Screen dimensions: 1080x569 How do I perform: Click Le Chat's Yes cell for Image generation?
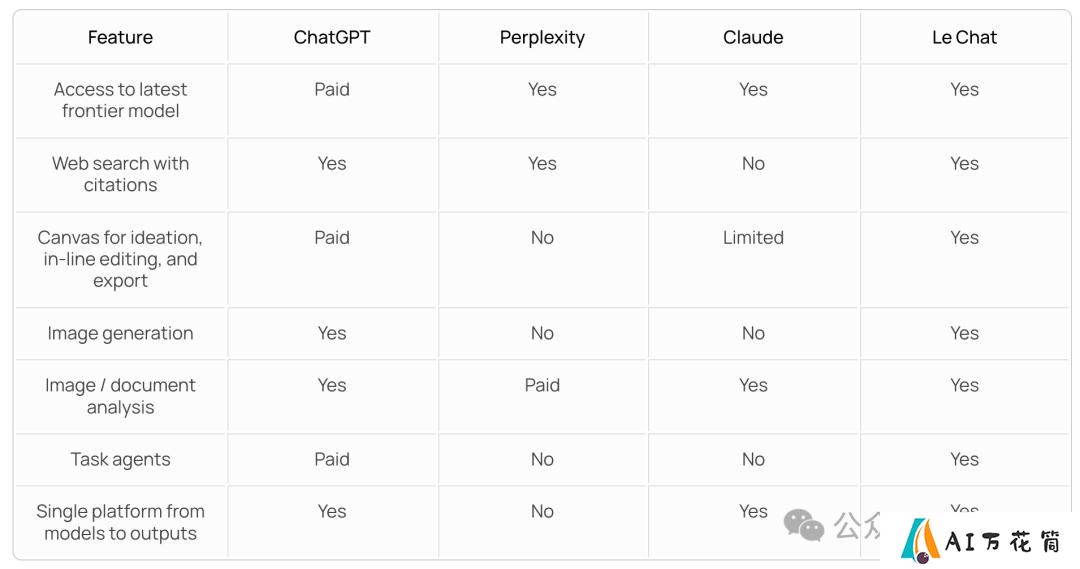click(964, 333)
